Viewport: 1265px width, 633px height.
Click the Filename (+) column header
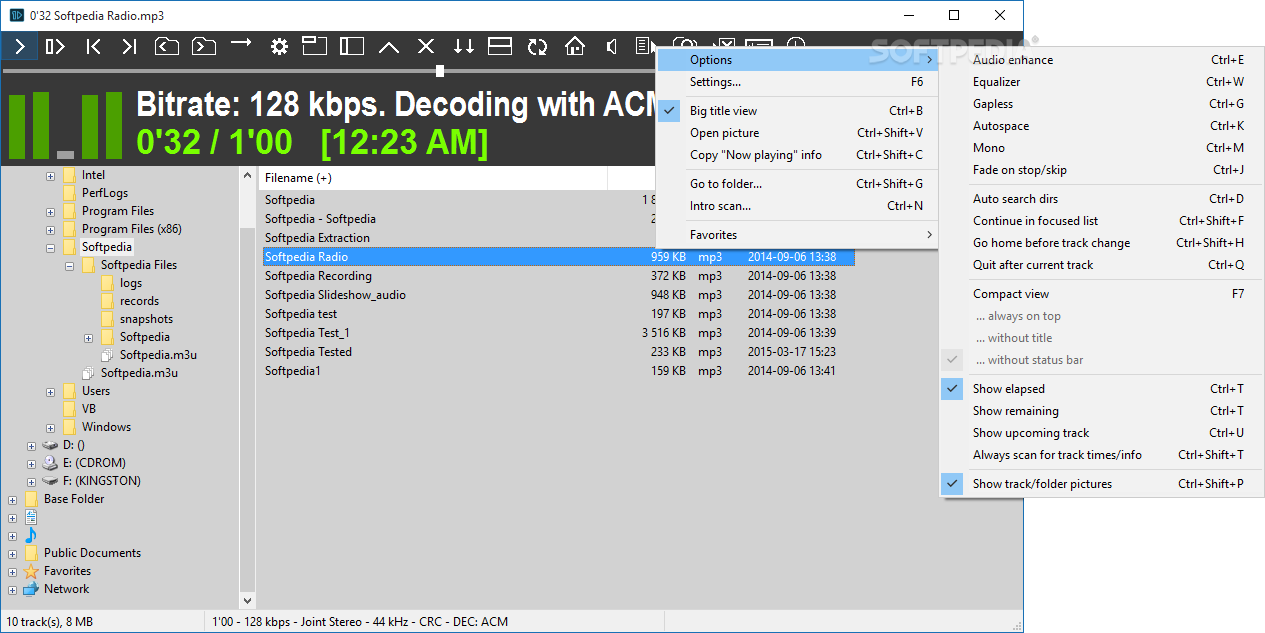click(x=433, y=178)
